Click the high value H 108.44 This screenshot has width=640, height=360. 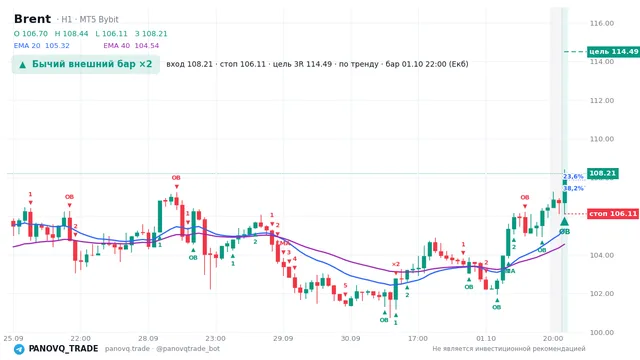click(x=71, y=33)
